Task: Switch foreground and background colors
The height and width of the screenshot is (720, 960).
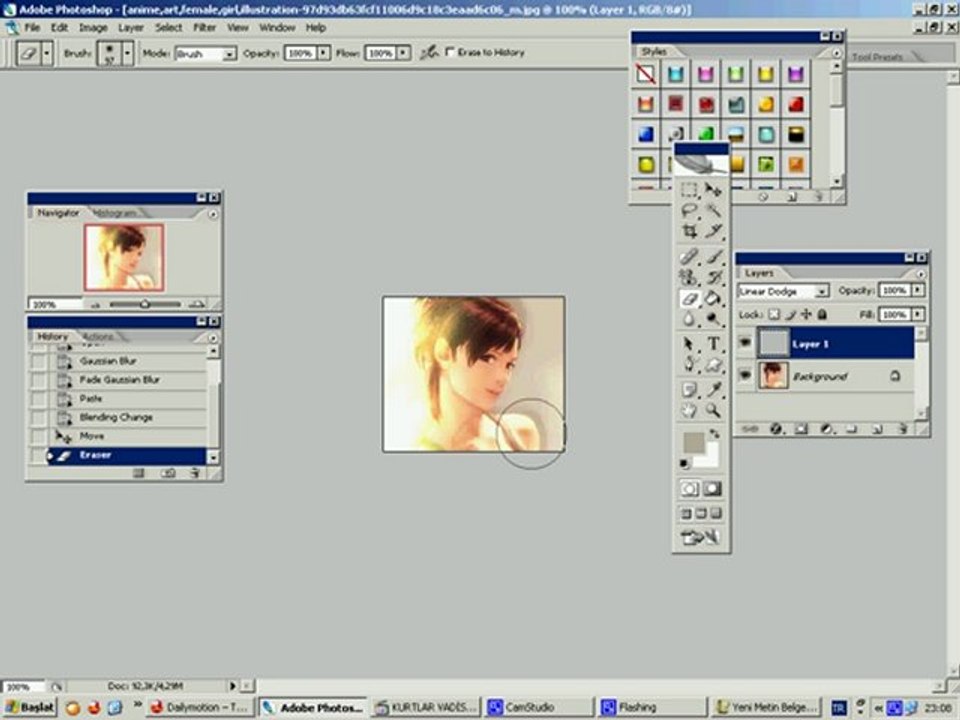Action: pos(714,433)
